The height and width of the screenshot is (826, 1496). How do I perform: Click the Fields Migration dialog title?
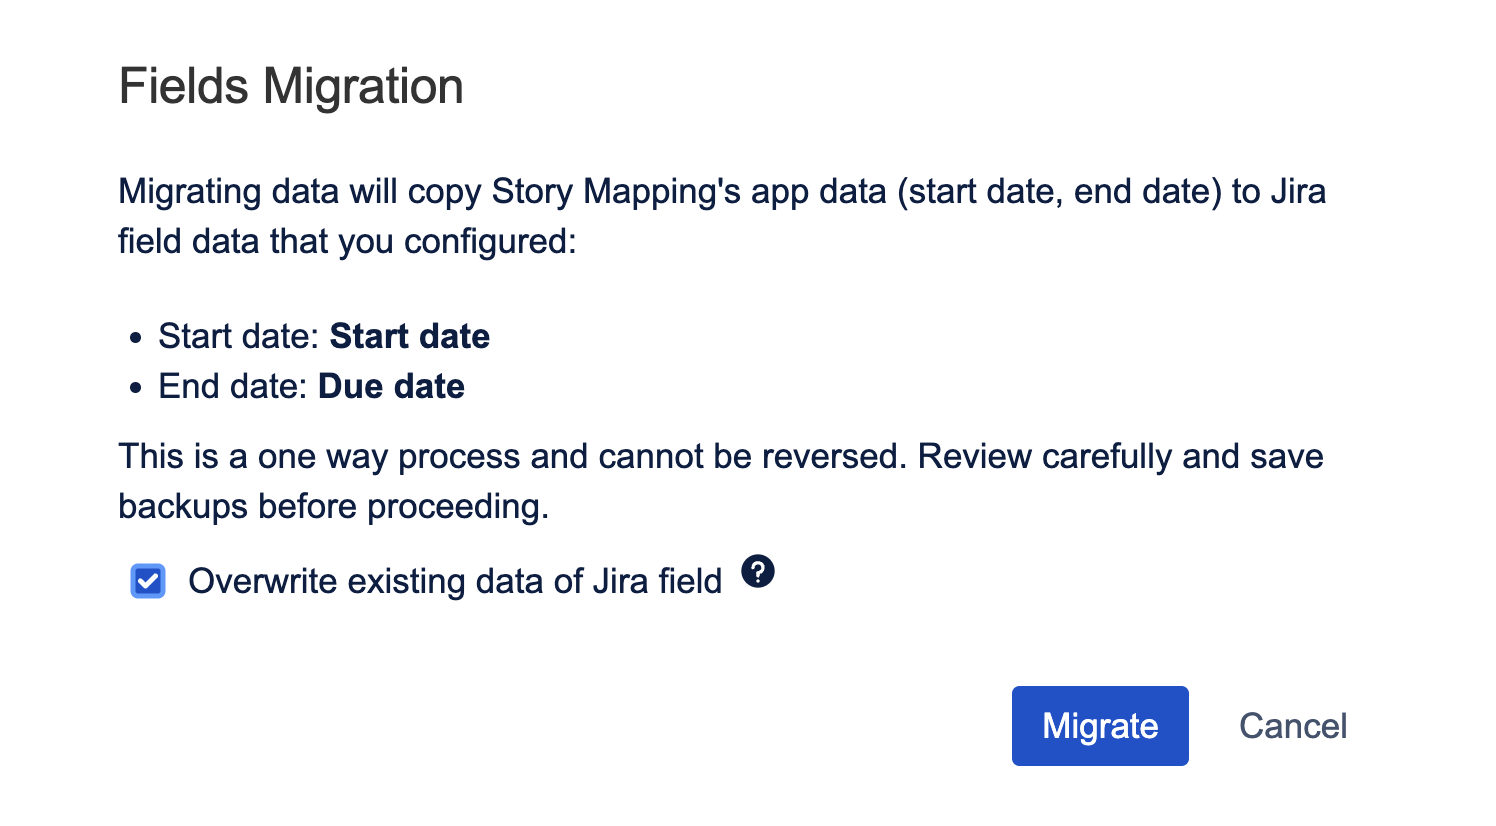pyautogui.click(x=291, y=86)
